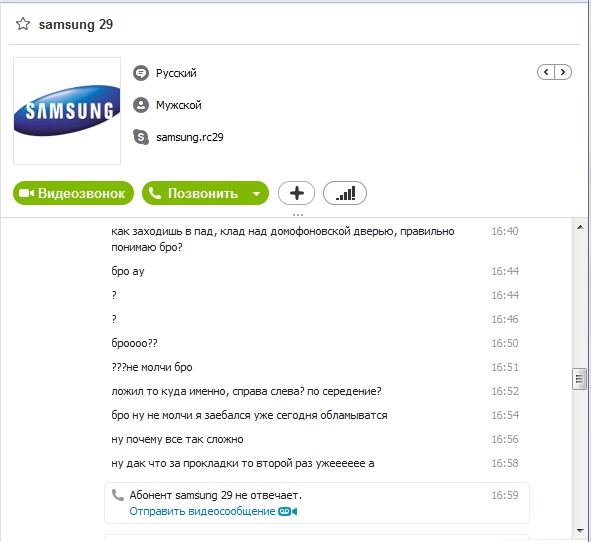Click the missed call phone handset icon
This screenshot has width=591, height=542.
point(118,495)
